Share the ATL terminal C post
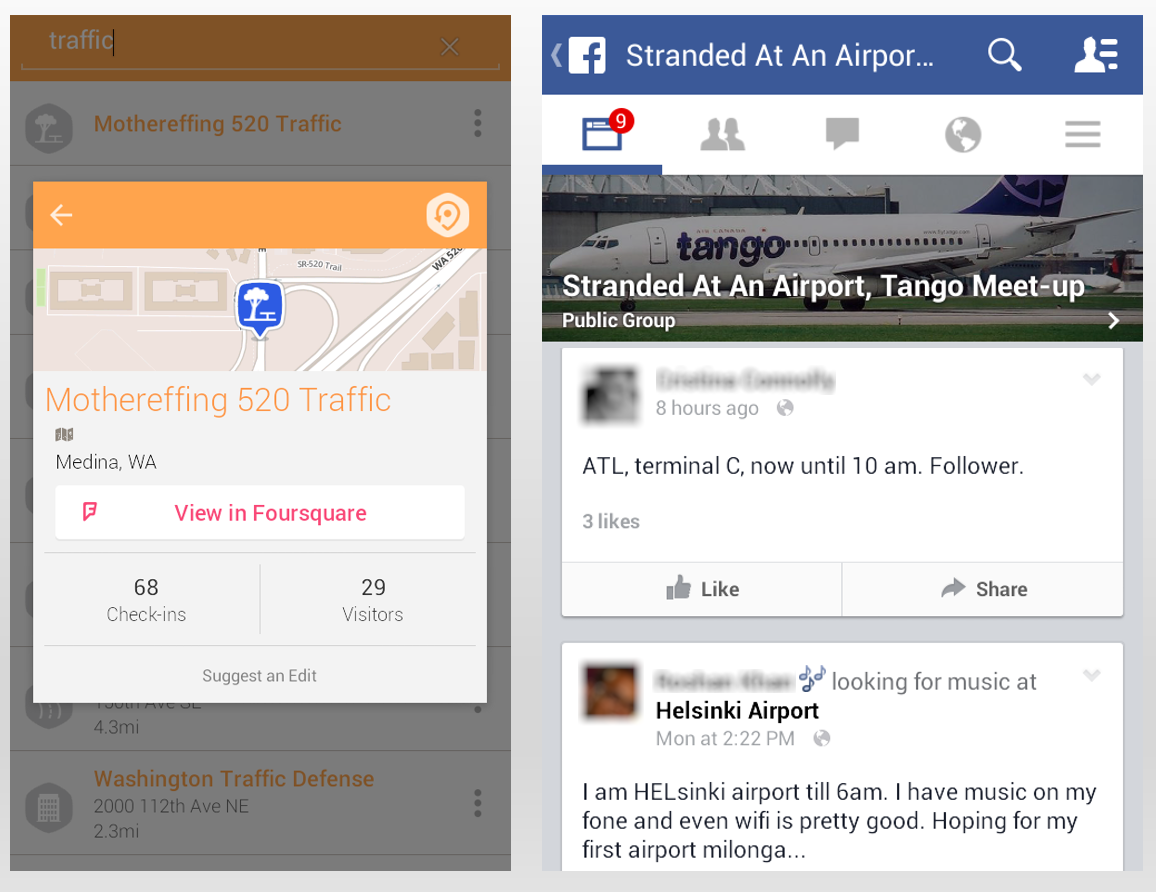Viewport: 1156px width, 892px height. tap(983, 589)
